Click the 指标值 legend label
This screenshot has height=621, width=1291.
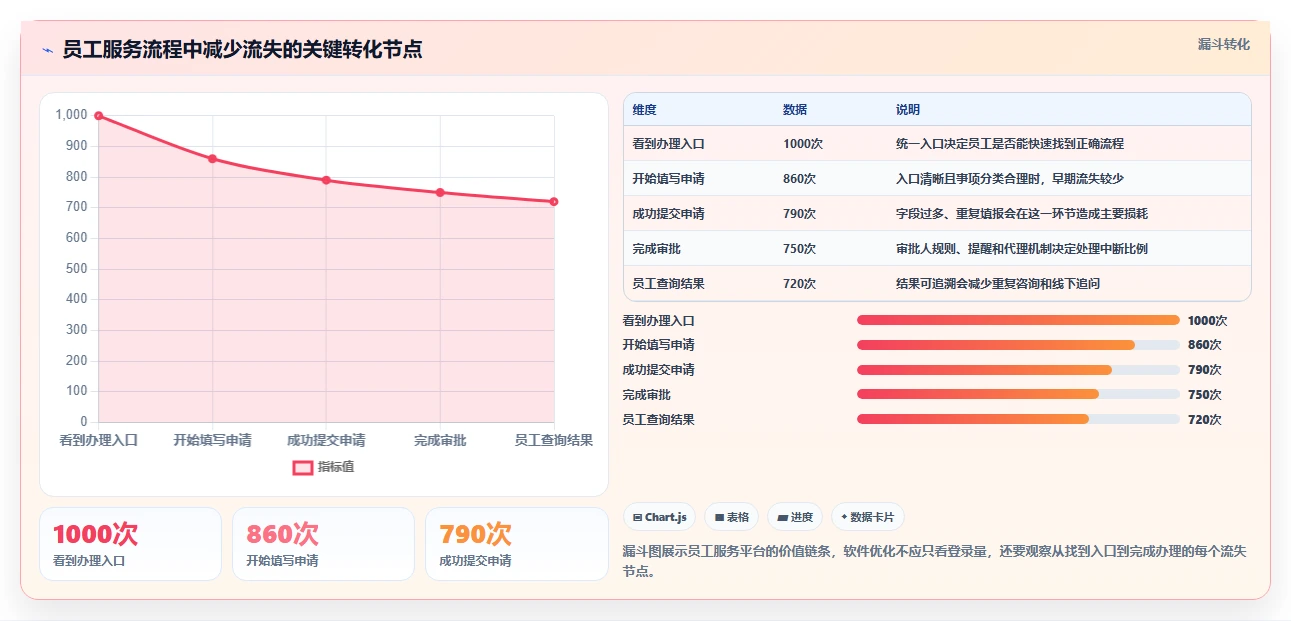tap(336, 467)
